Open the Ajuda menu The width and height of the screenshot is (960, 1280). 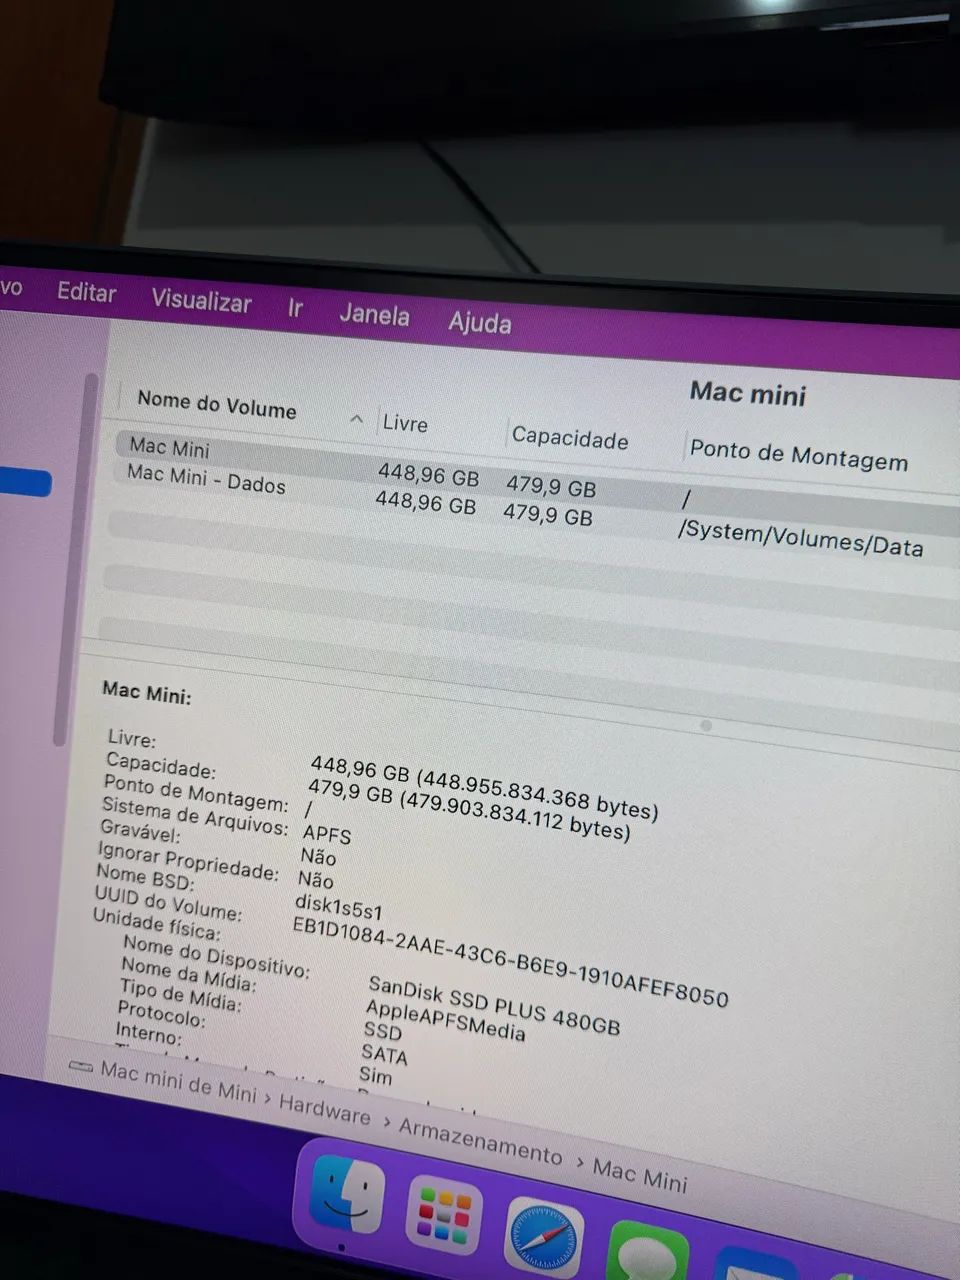(480, 322)
